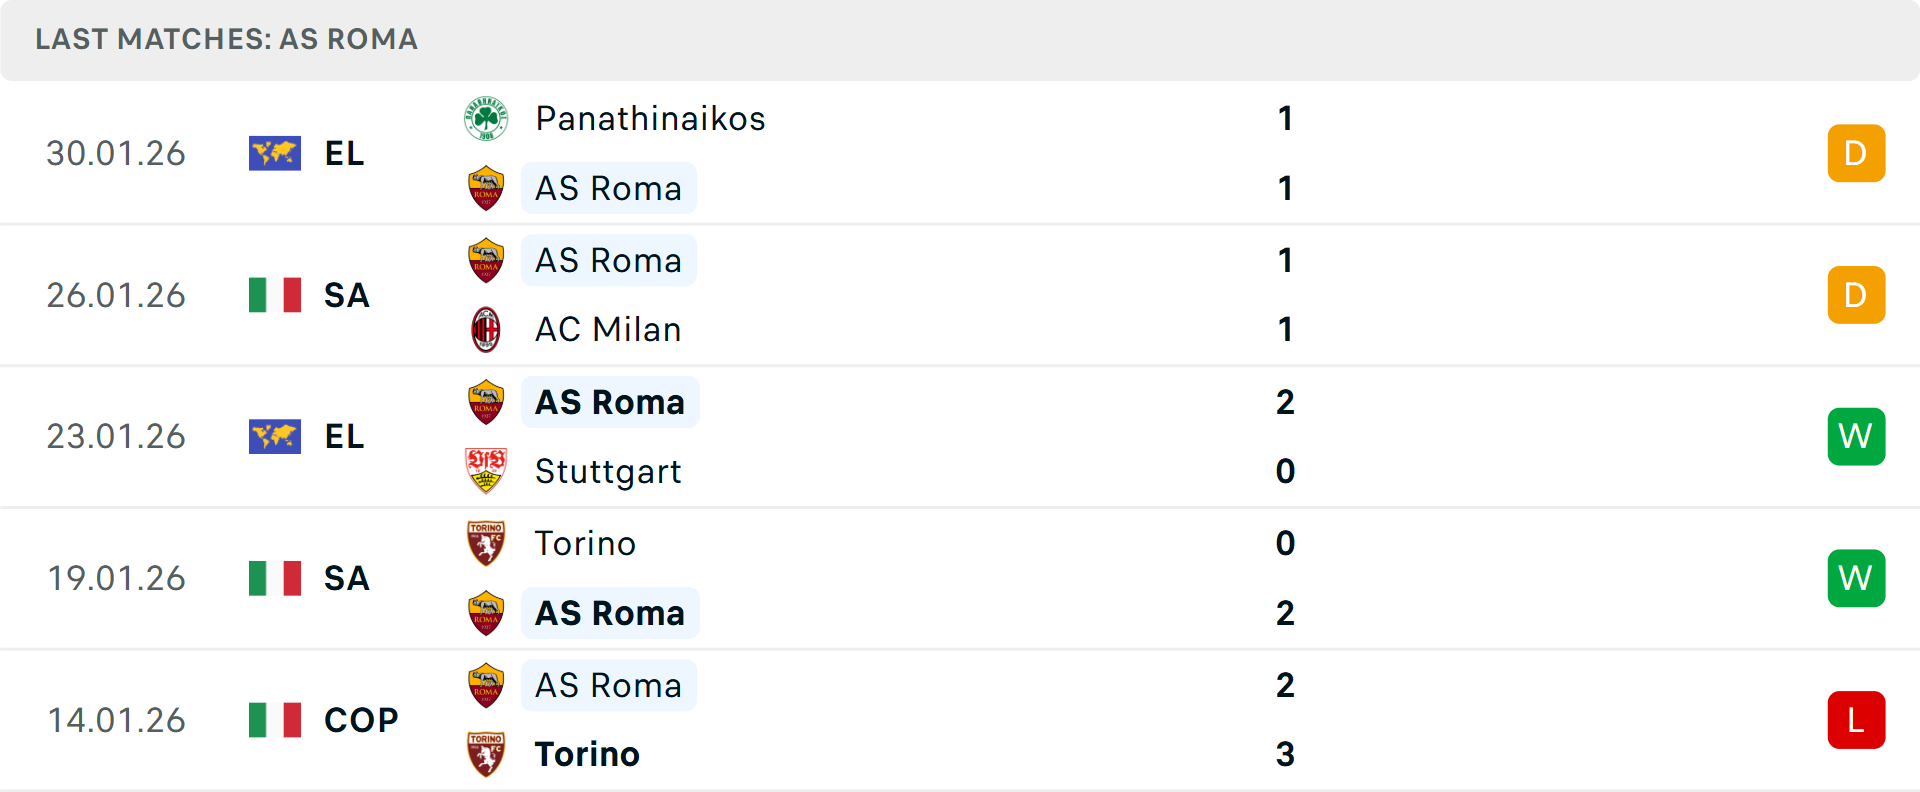Screen dimensions: 1920x792
Task: Click the Panathinaikos club crest
Action: pyautogui.click(x=486, y=117)
